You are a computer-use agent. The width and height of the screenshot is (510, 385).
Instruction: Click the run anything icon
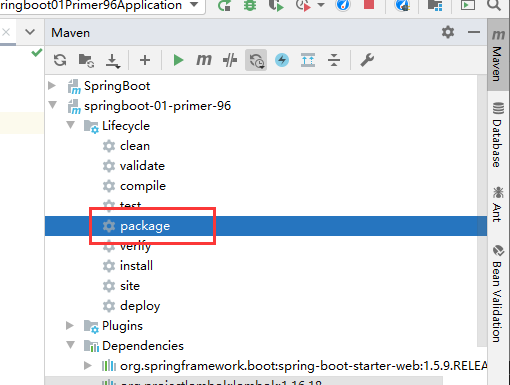coord(468,5)
